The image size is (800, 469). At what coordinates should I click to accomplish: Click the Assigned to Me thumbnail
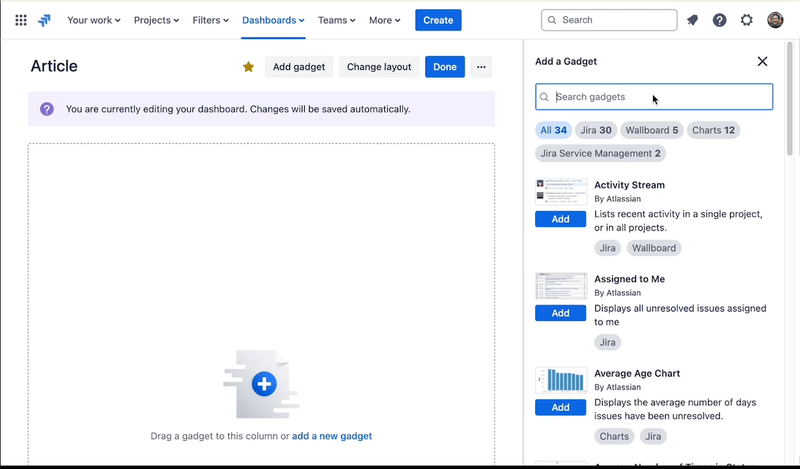[561, 286]
